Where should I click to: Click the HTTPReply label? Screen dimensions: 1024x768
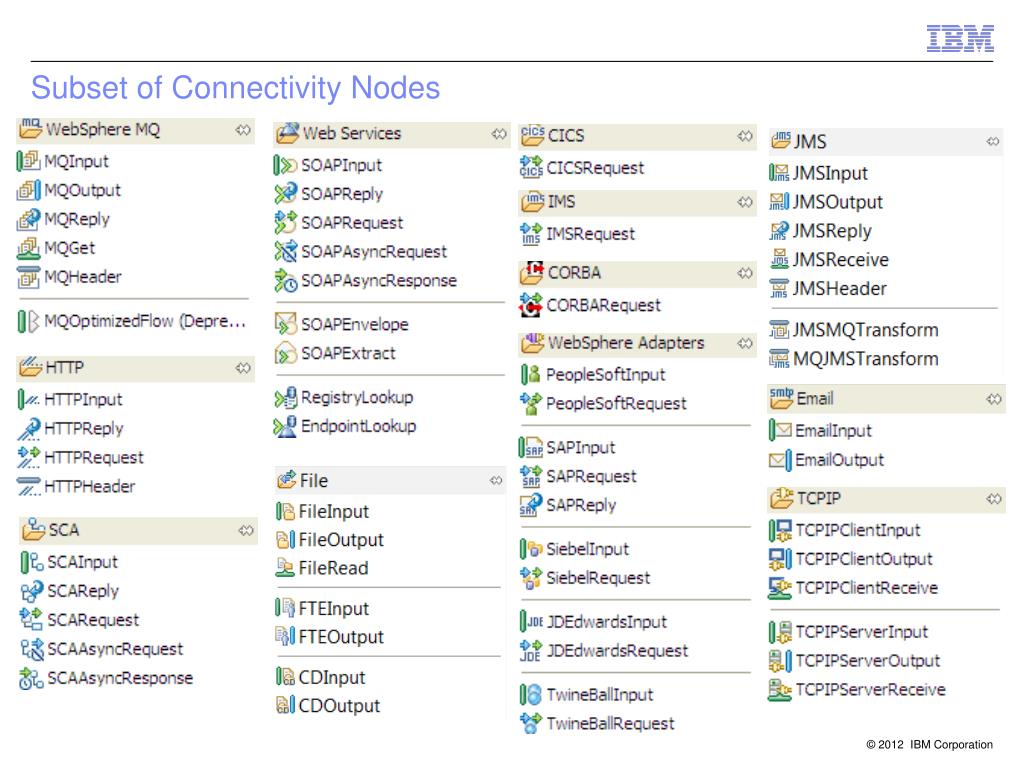(84, 428)
